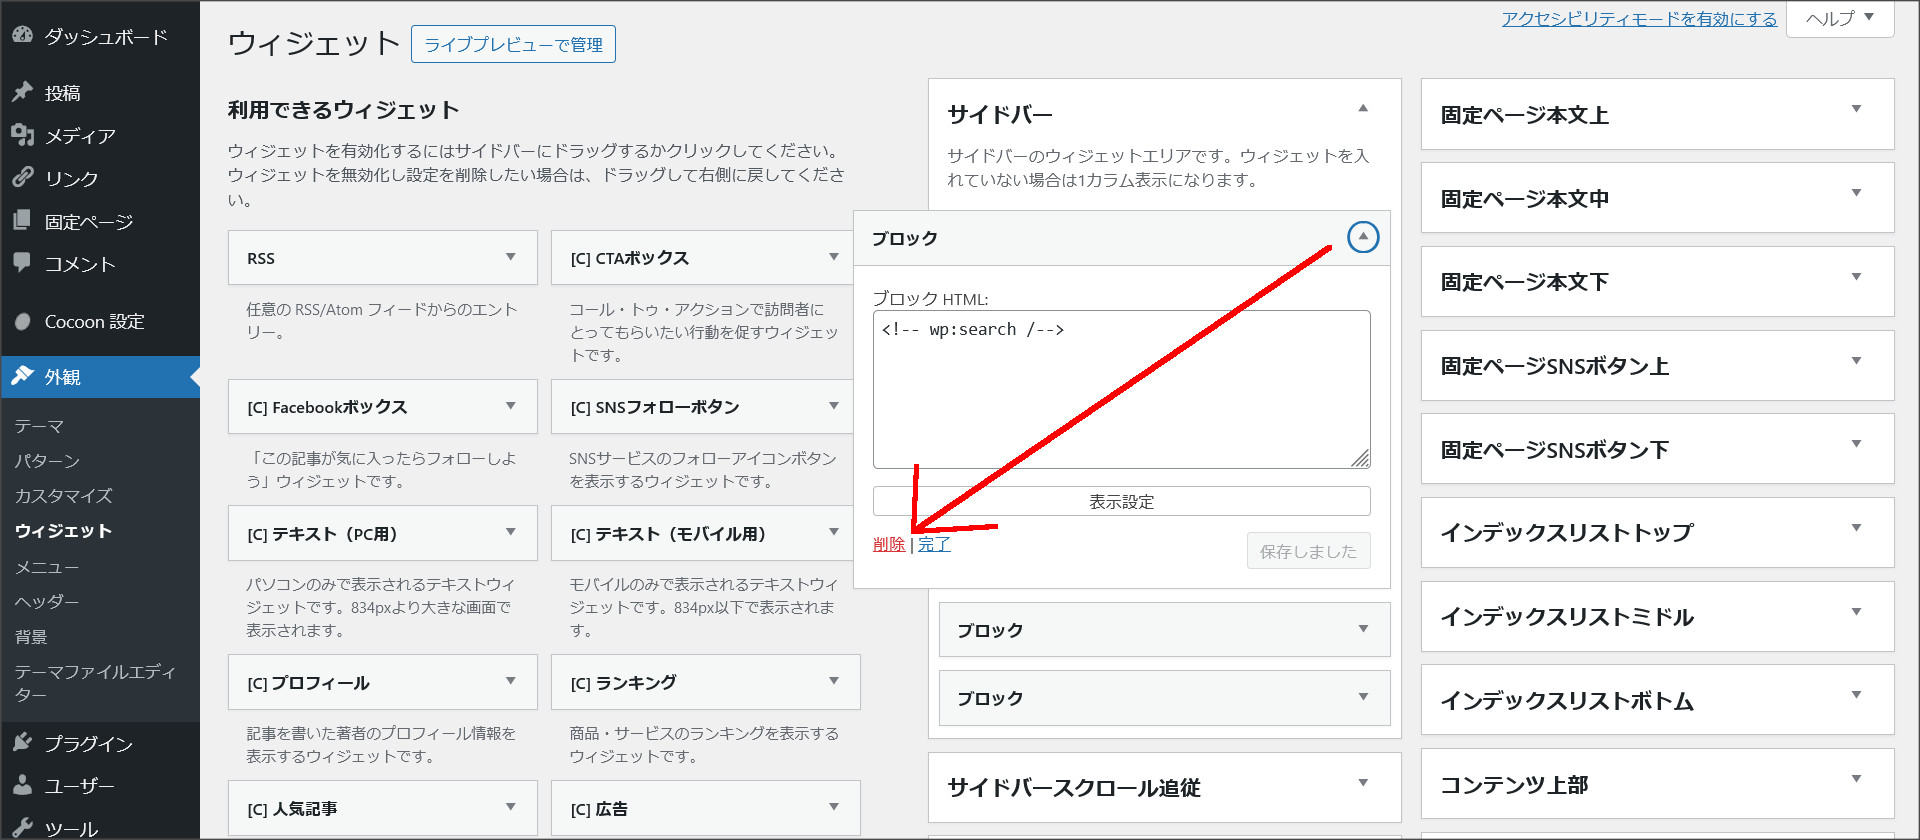Click the 削除 link in block widget

889,544
